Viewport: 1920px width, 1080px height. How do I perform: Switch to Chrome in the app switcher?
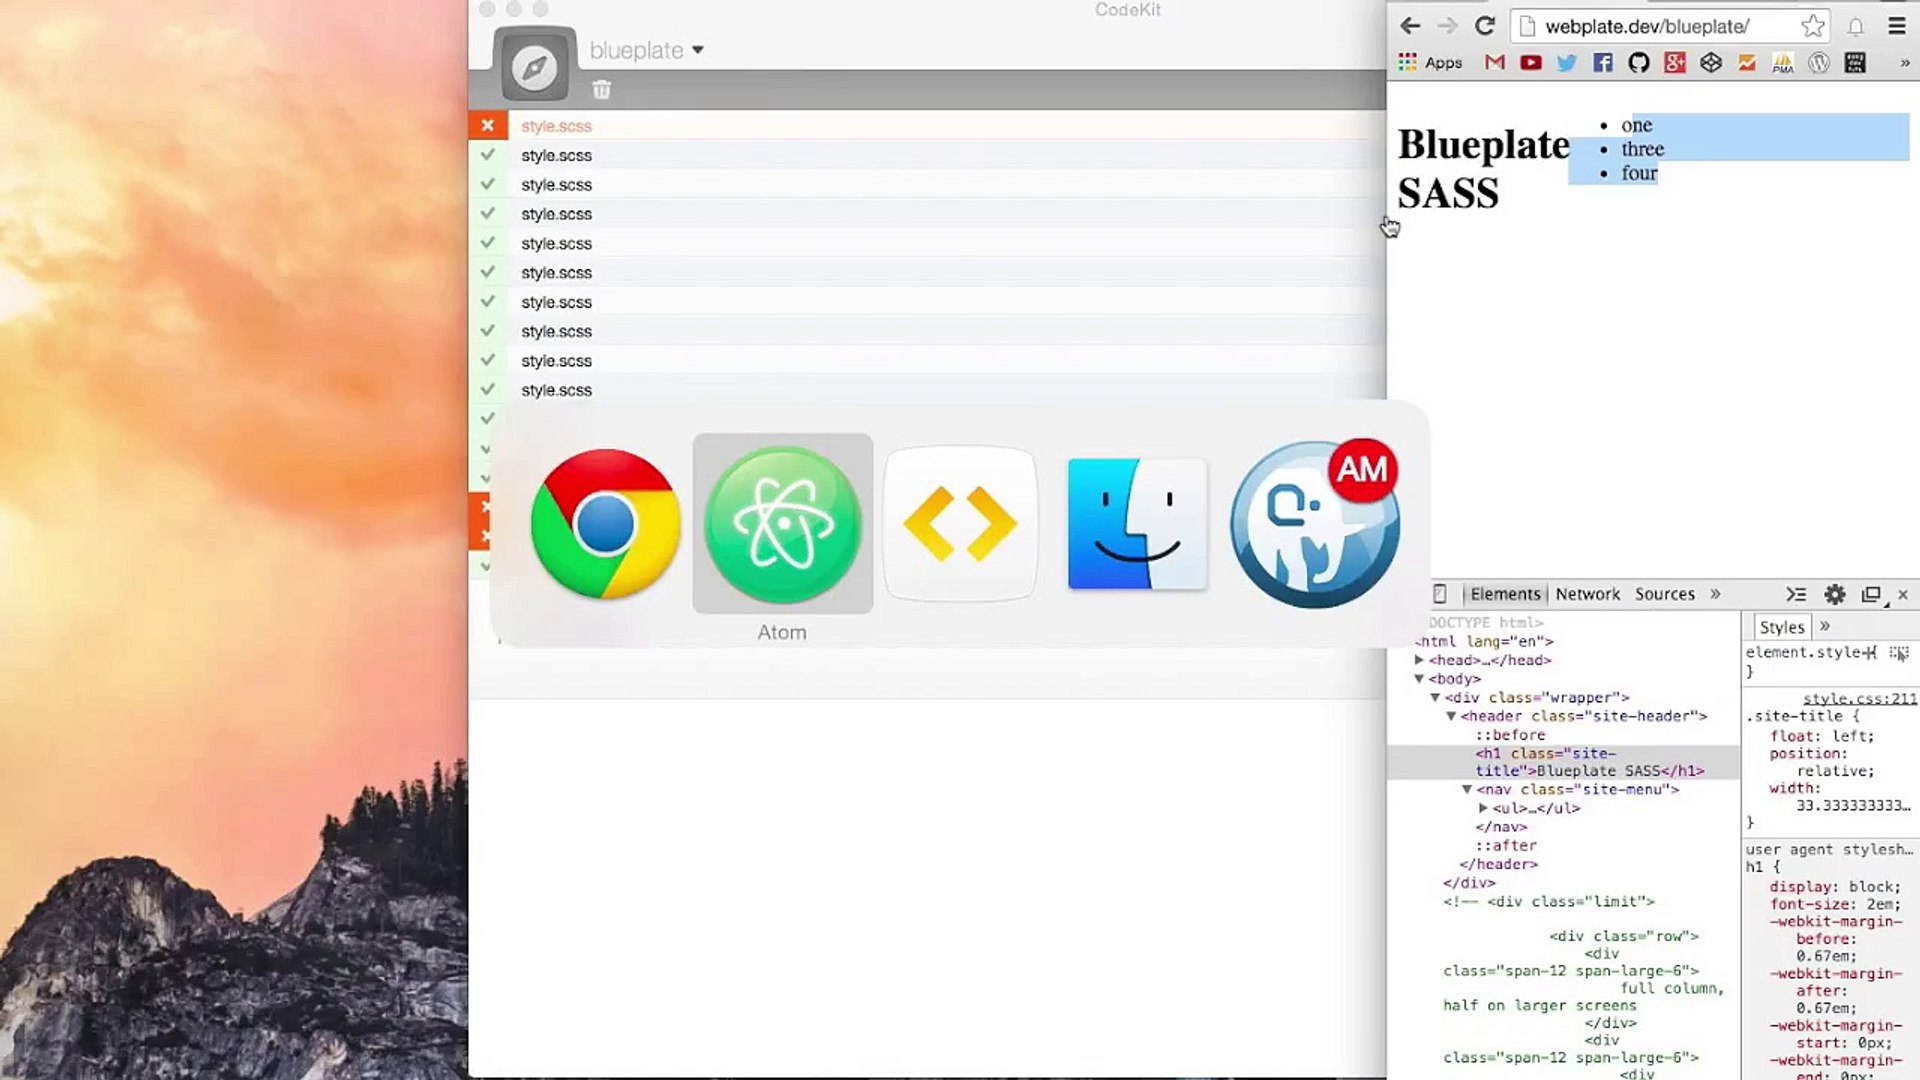coord(605,523)
